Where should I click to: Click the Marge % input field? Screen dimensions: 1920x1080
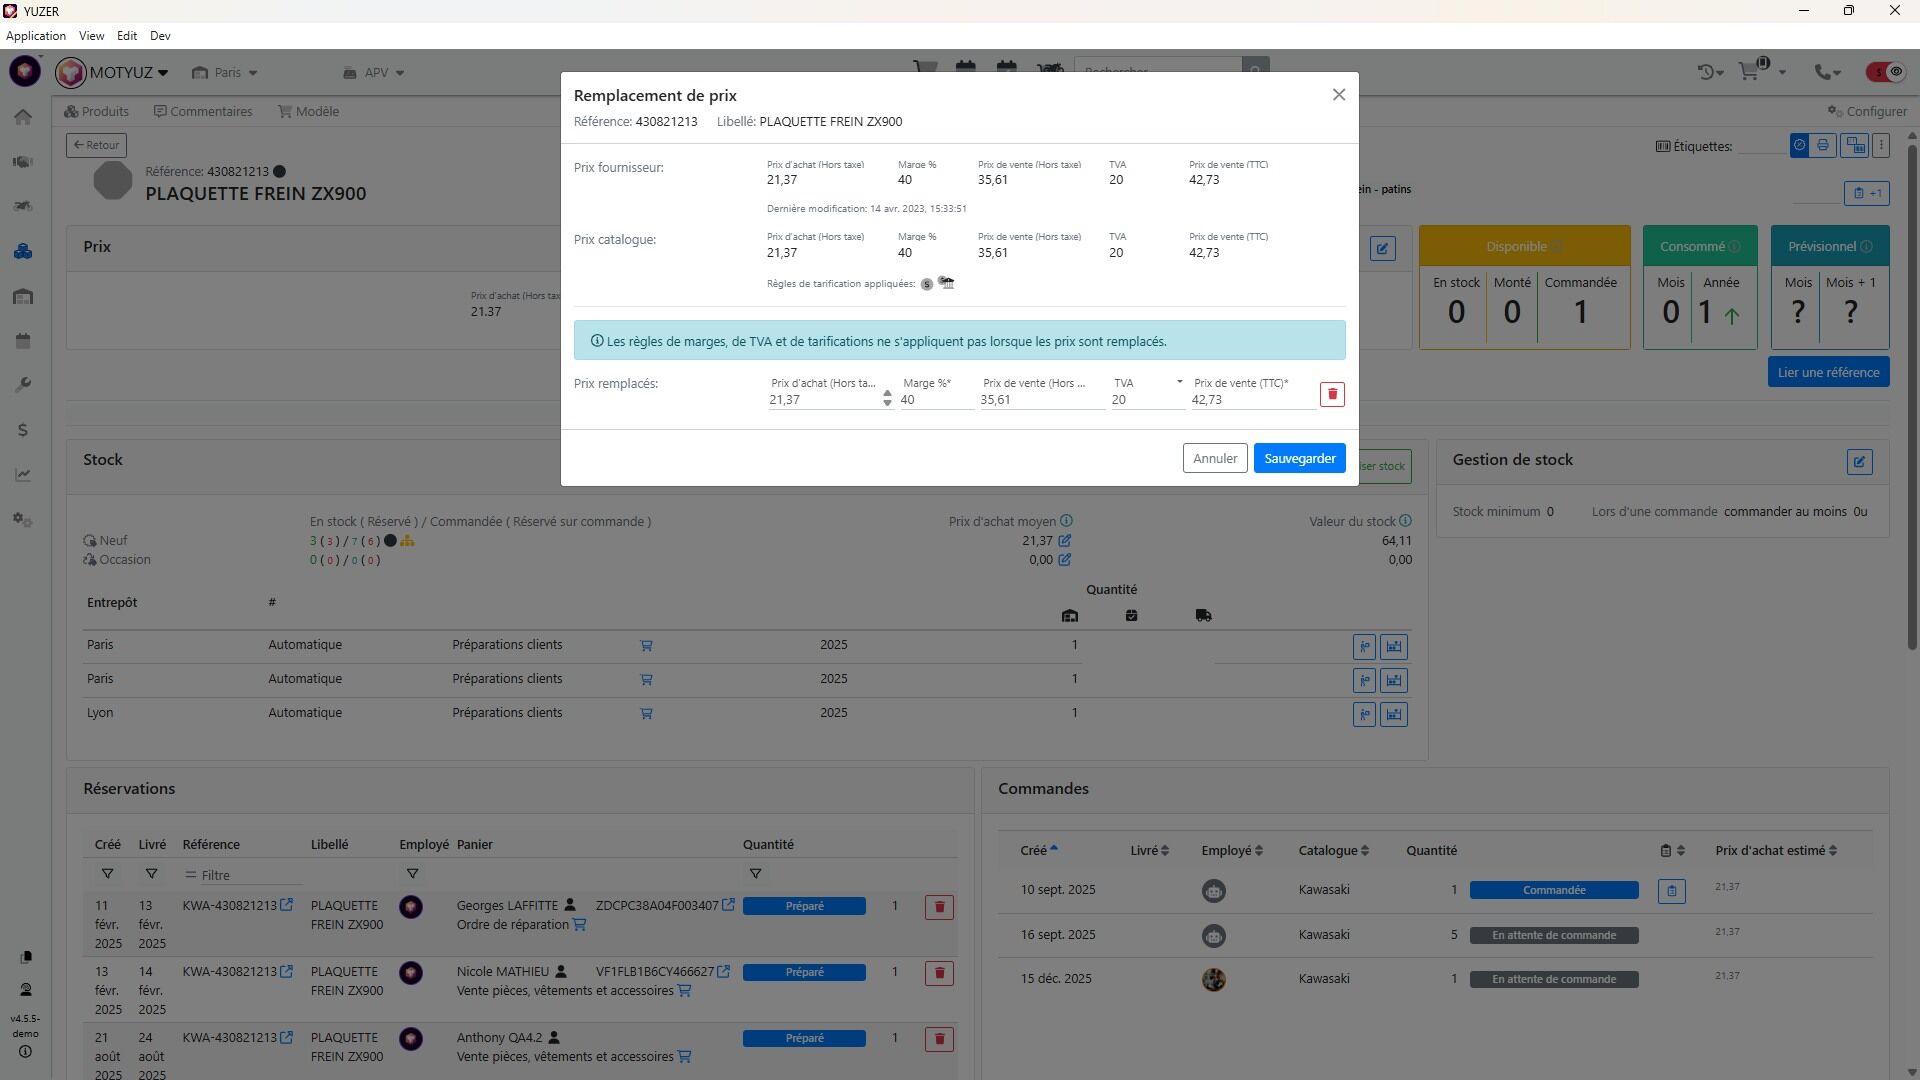coord(935,400)
